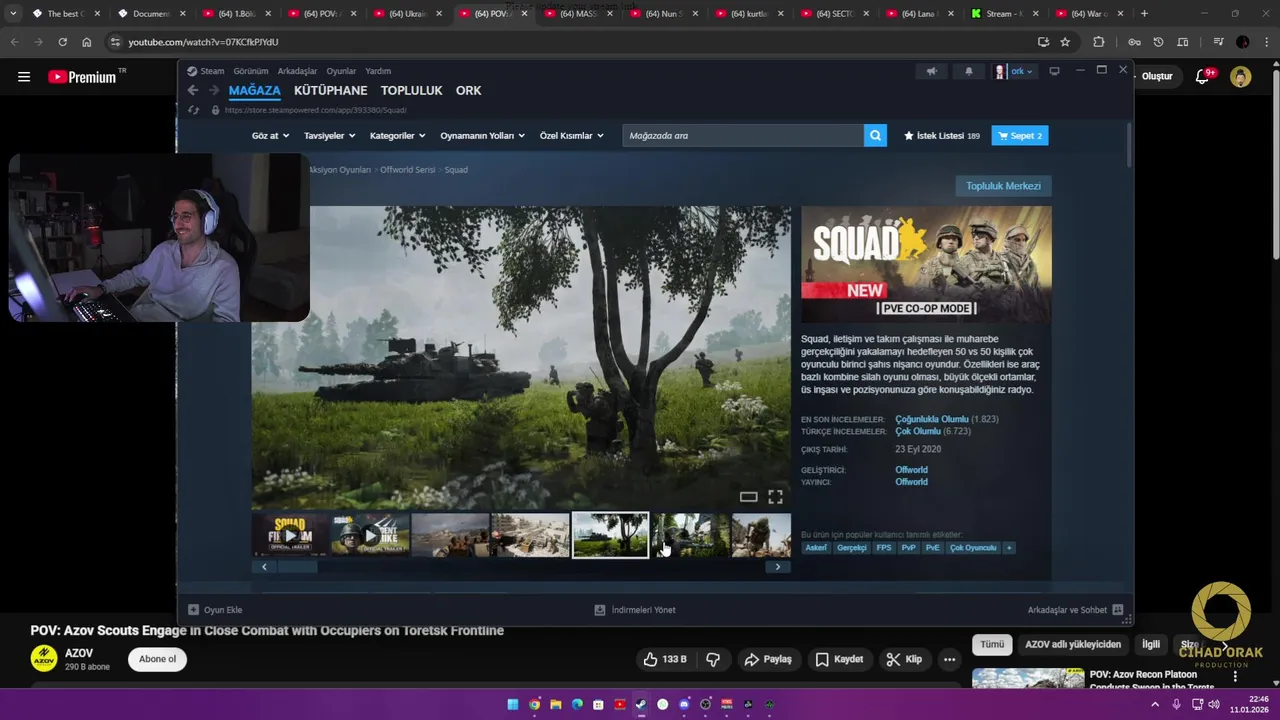Switch to the '(64) Ukrain' tab
Viewport: 1280px width, 720px height.
point(408,14)
